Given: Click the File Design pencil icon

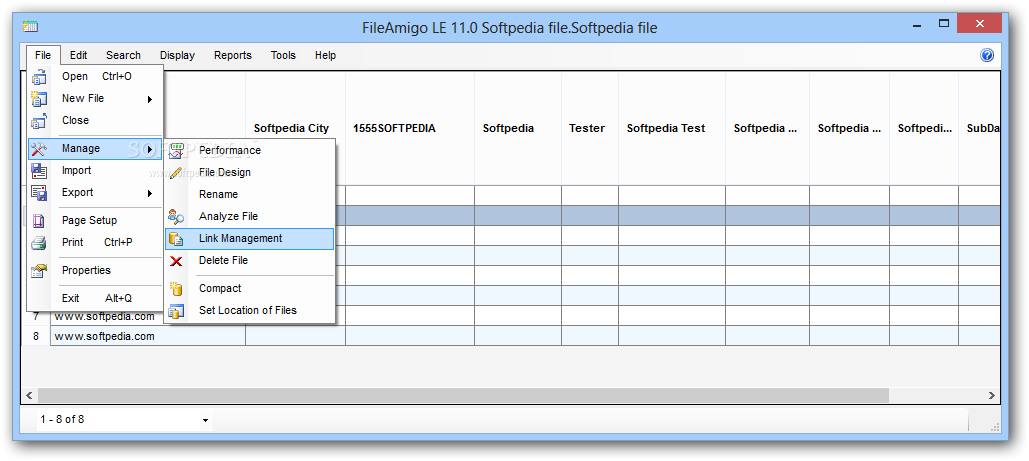Looking at the screenshot, I should click(x=177, y=173).
